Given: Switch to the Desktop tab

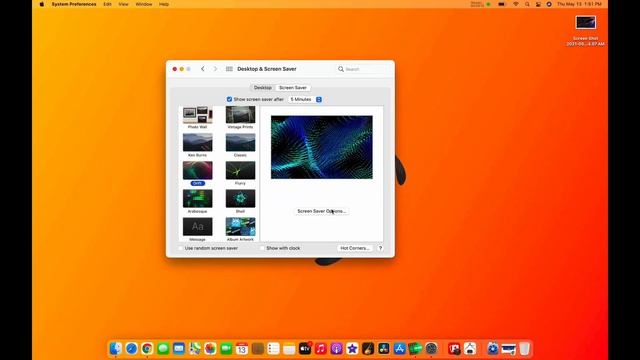Looking at the screenshot, I should (262, 88).
